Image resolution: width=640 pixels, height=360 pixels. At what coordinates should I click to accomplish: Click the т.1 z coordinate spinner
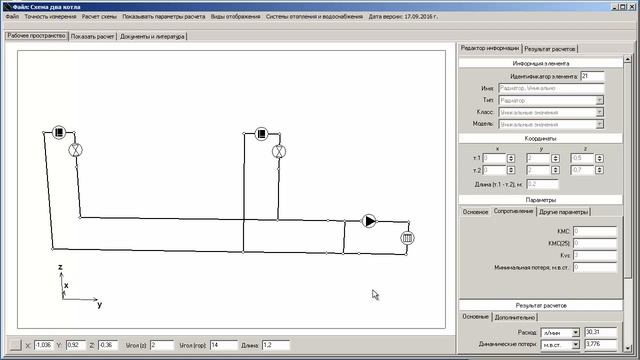tap(599, 158)
